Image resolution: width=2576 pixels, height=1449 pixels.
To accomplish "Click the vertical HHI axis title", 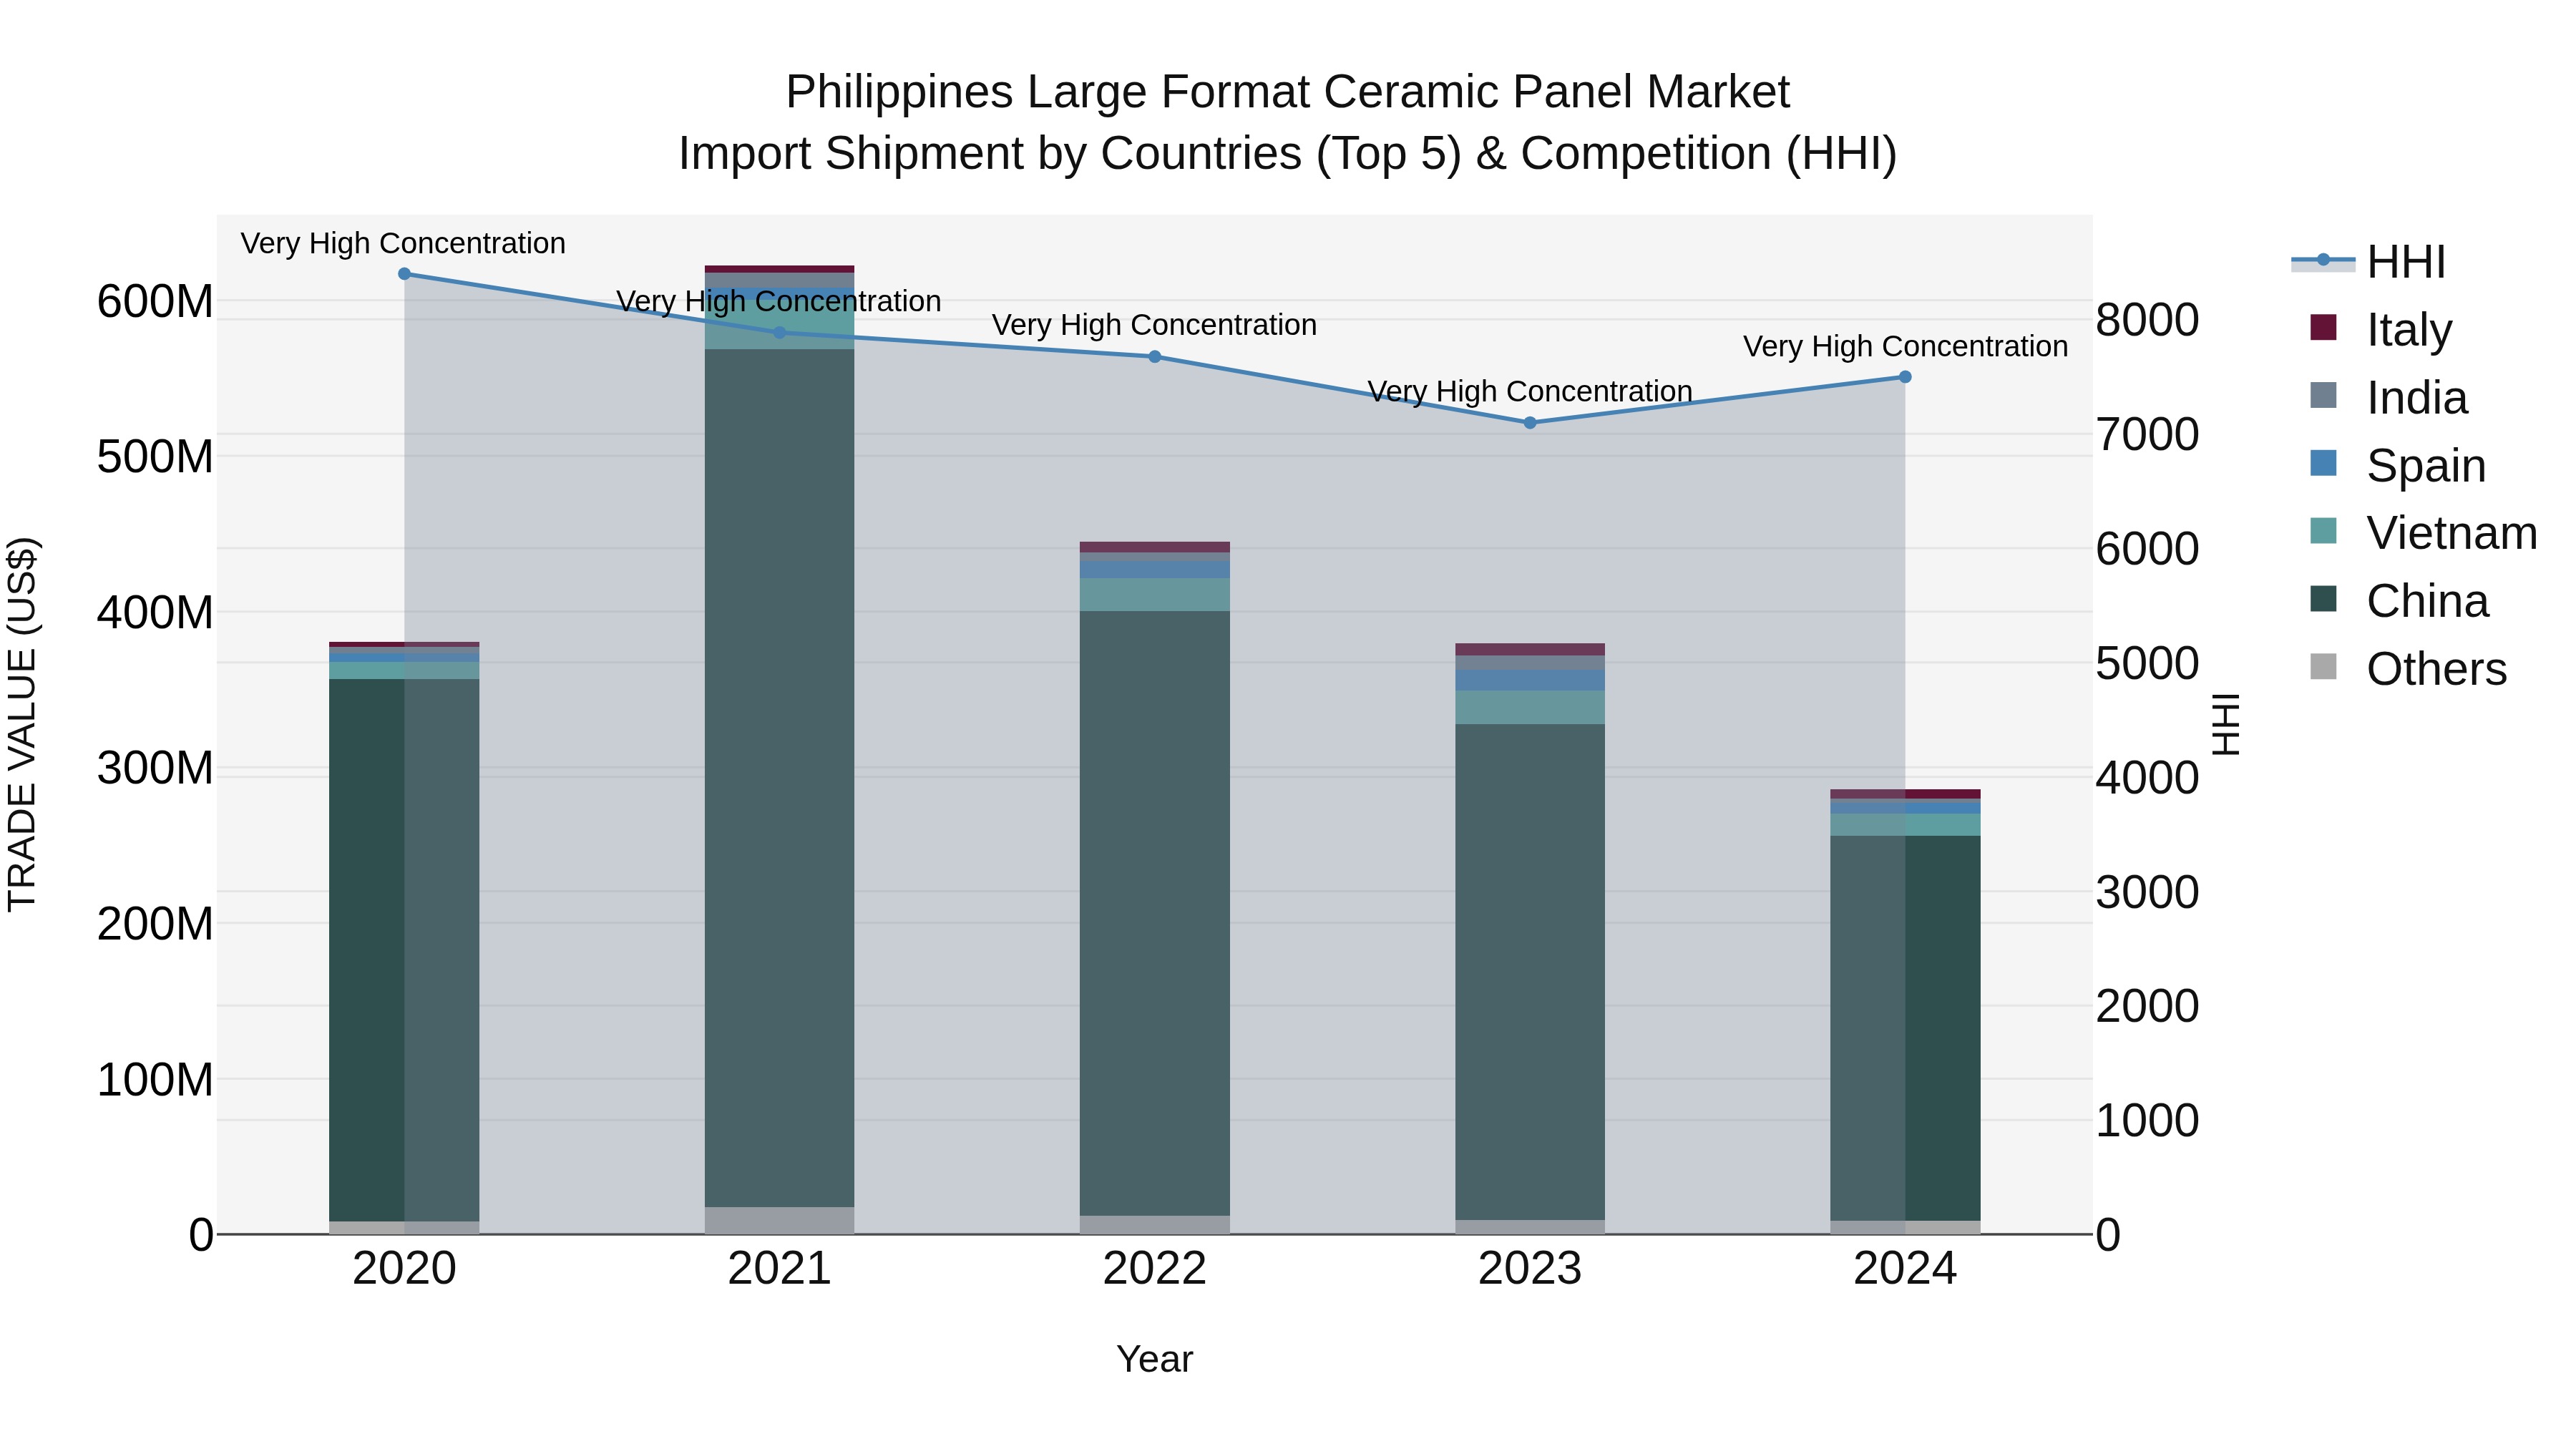I will point(2226,724).
